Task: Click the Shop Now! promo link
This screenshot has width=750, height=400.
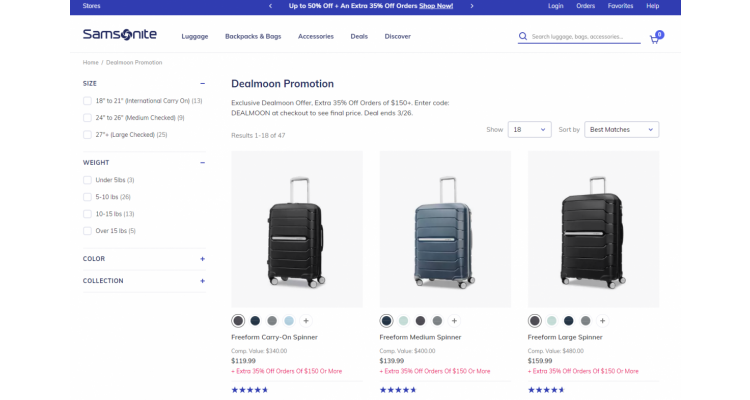Action: coord(436,6)
